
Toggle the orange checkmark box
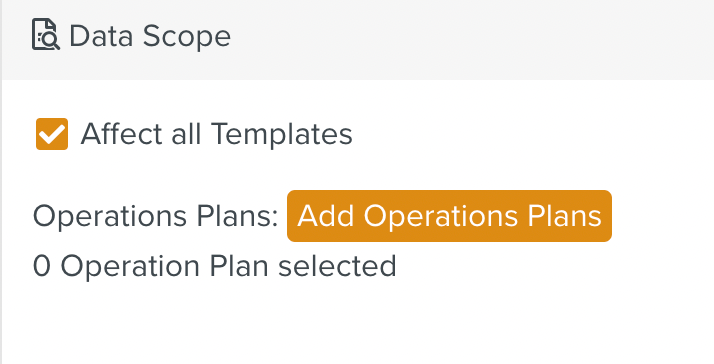click(x=52, y=134)
